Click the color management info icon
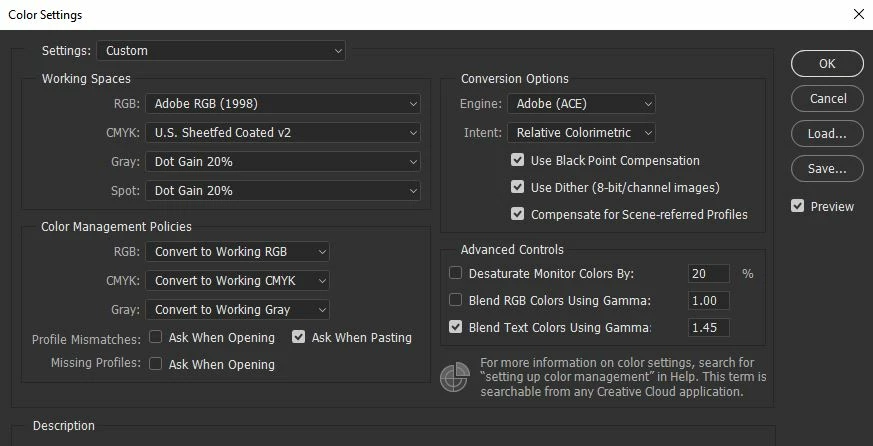 pos(454,377)
